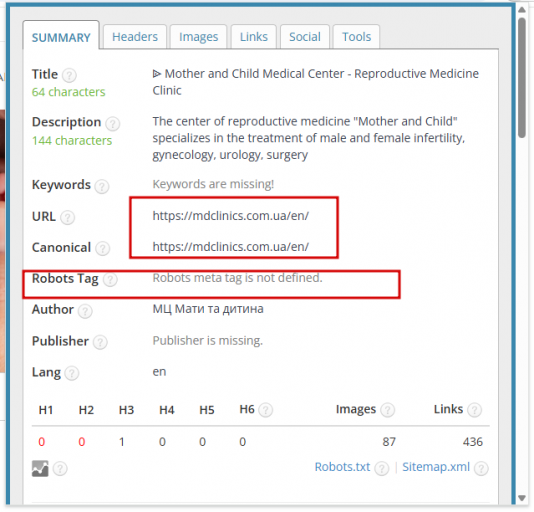The image size is (534, 512).
Task: Click the help icon after Sitemap.xml
Action: tap(482, 469)
